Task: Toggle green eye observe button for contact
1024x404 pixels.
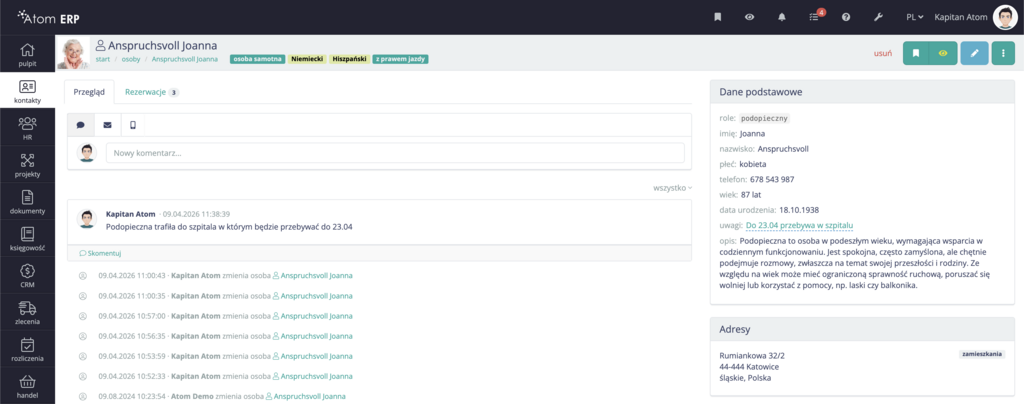Action: (942, 54)
